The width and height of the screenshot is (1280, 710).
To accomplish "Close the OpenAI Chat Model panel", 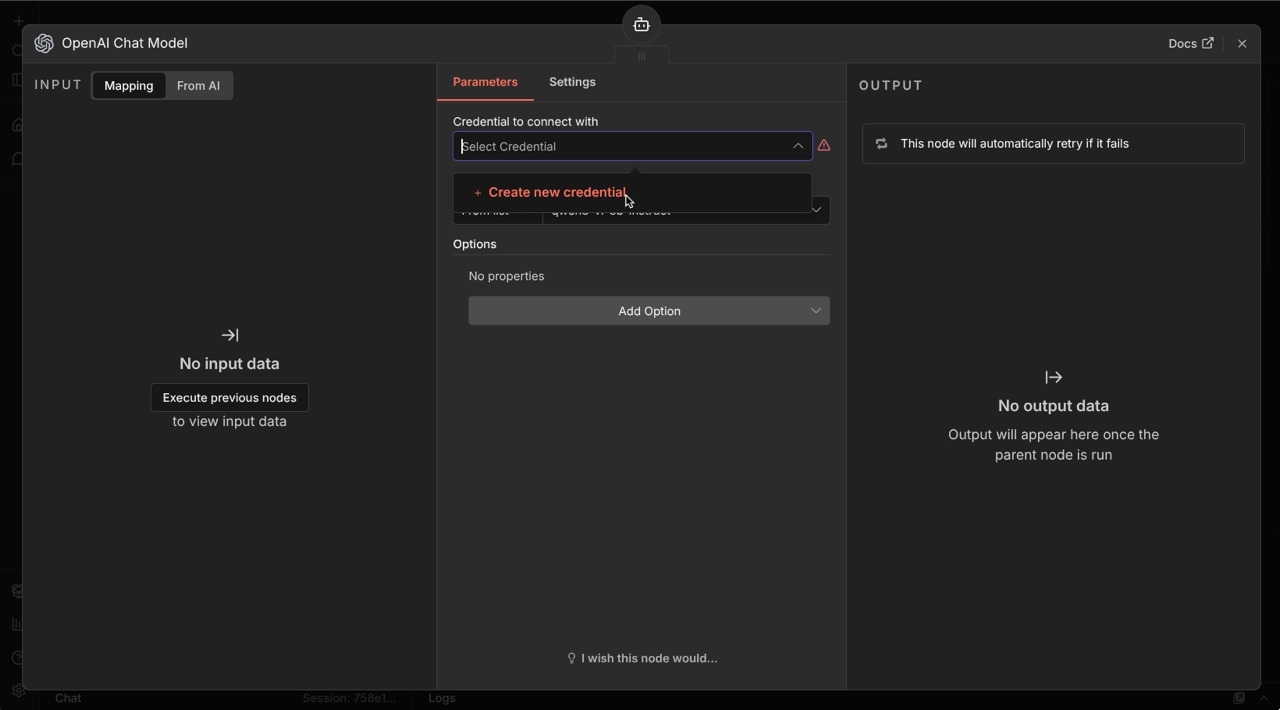I will pyautogui.click(x=1242, y=44).
